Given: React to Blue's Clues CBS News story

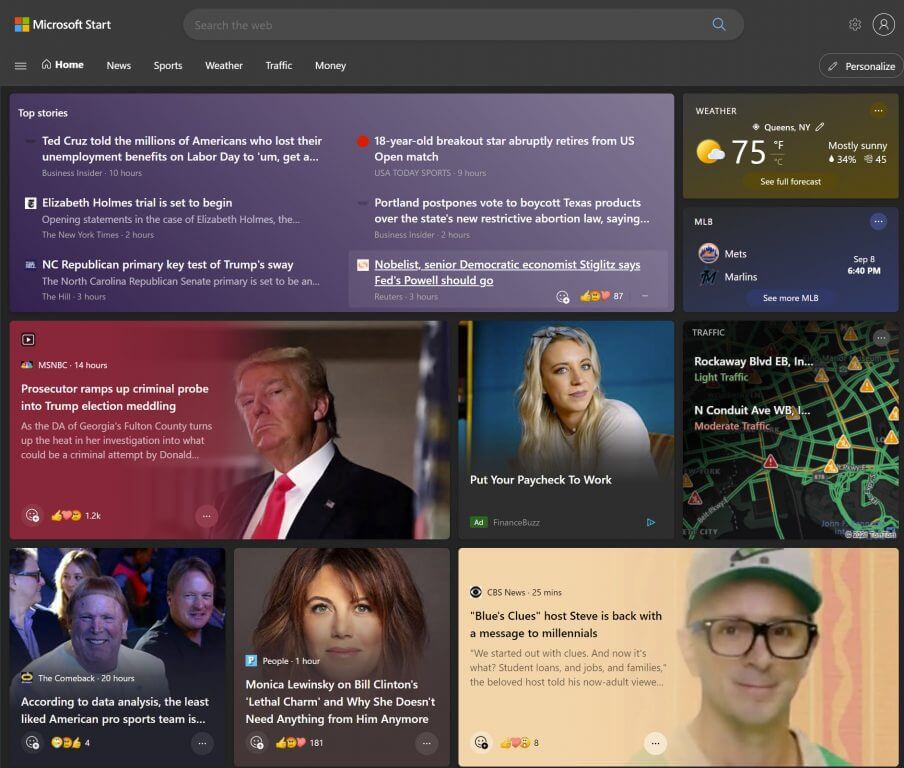Looking at the screenshot, I should 481,743.
